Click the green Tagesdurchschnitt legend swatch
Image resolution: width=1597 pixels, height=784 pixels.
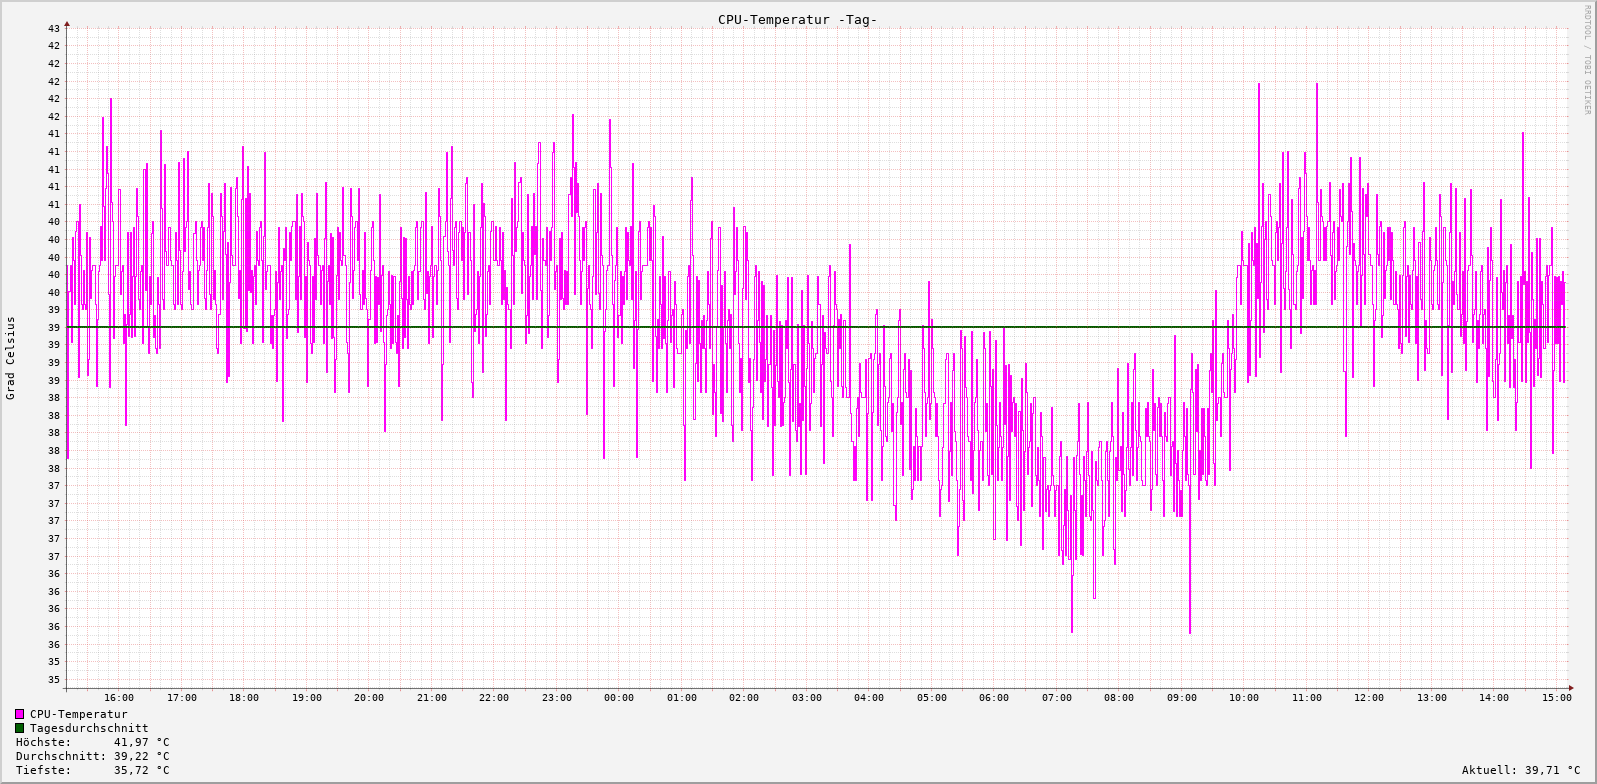[x=19, y=728]
